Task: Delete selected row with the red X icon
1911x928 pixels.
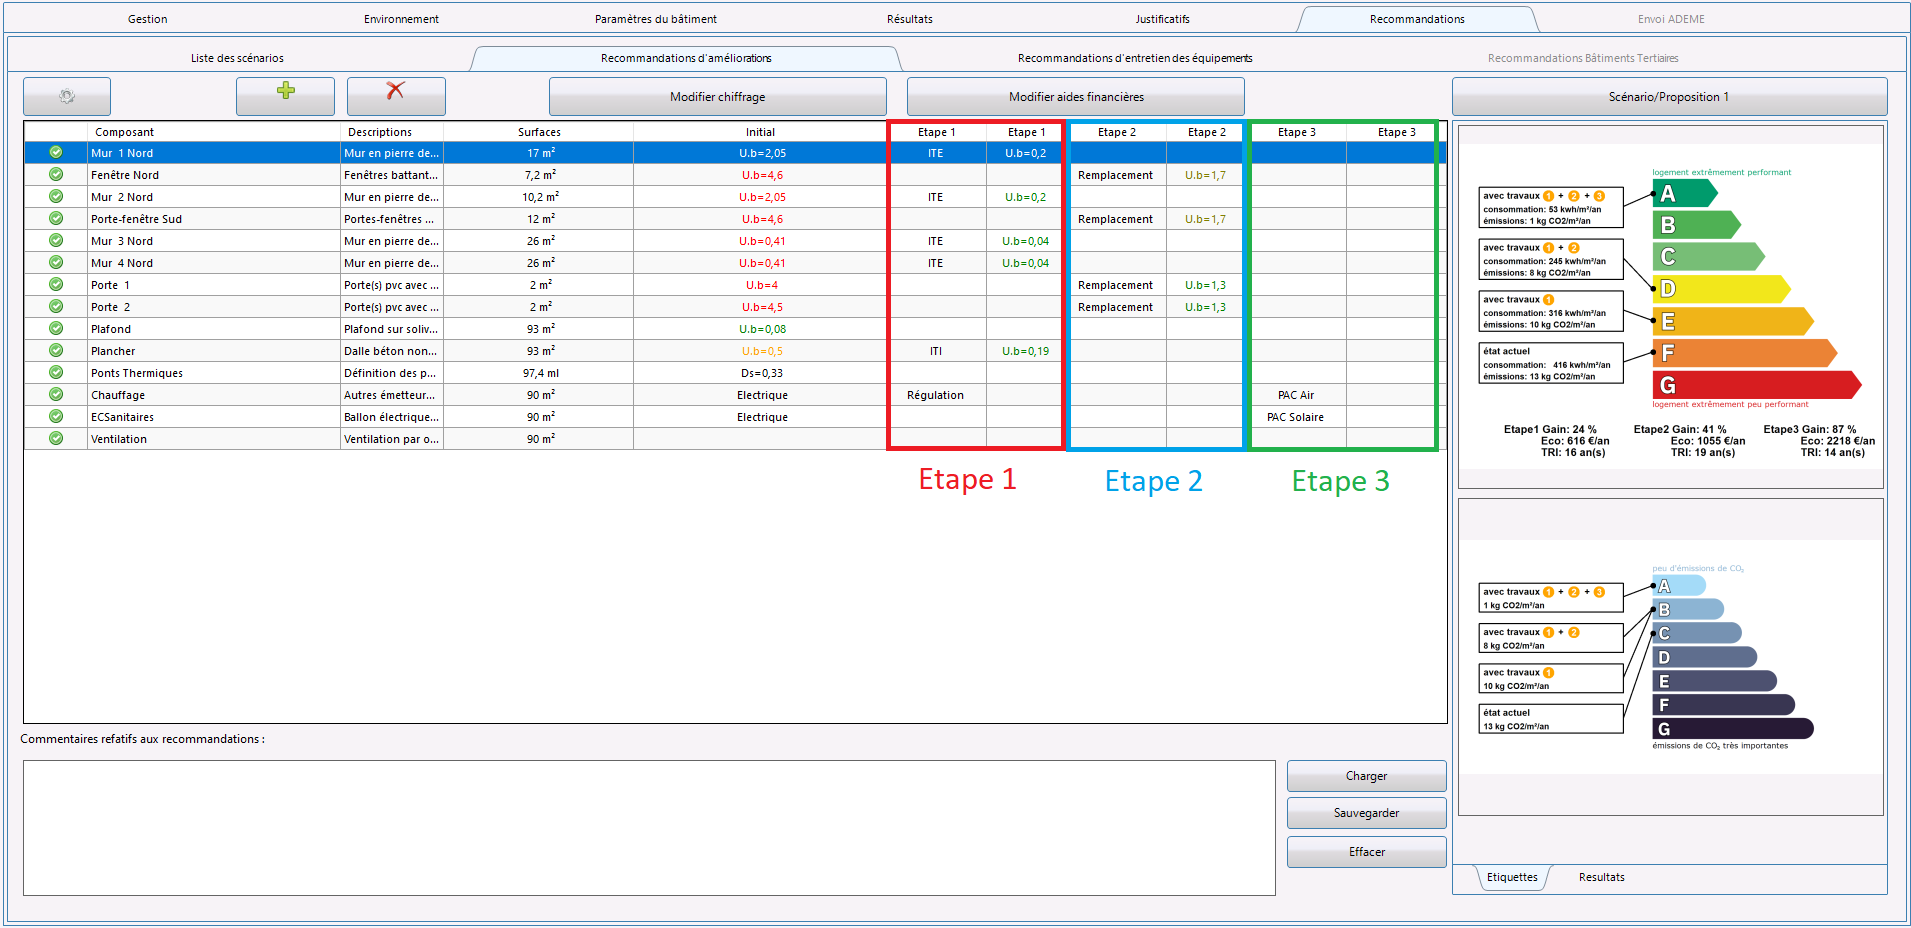Action: pyautogui.click(x=395, y=96)
